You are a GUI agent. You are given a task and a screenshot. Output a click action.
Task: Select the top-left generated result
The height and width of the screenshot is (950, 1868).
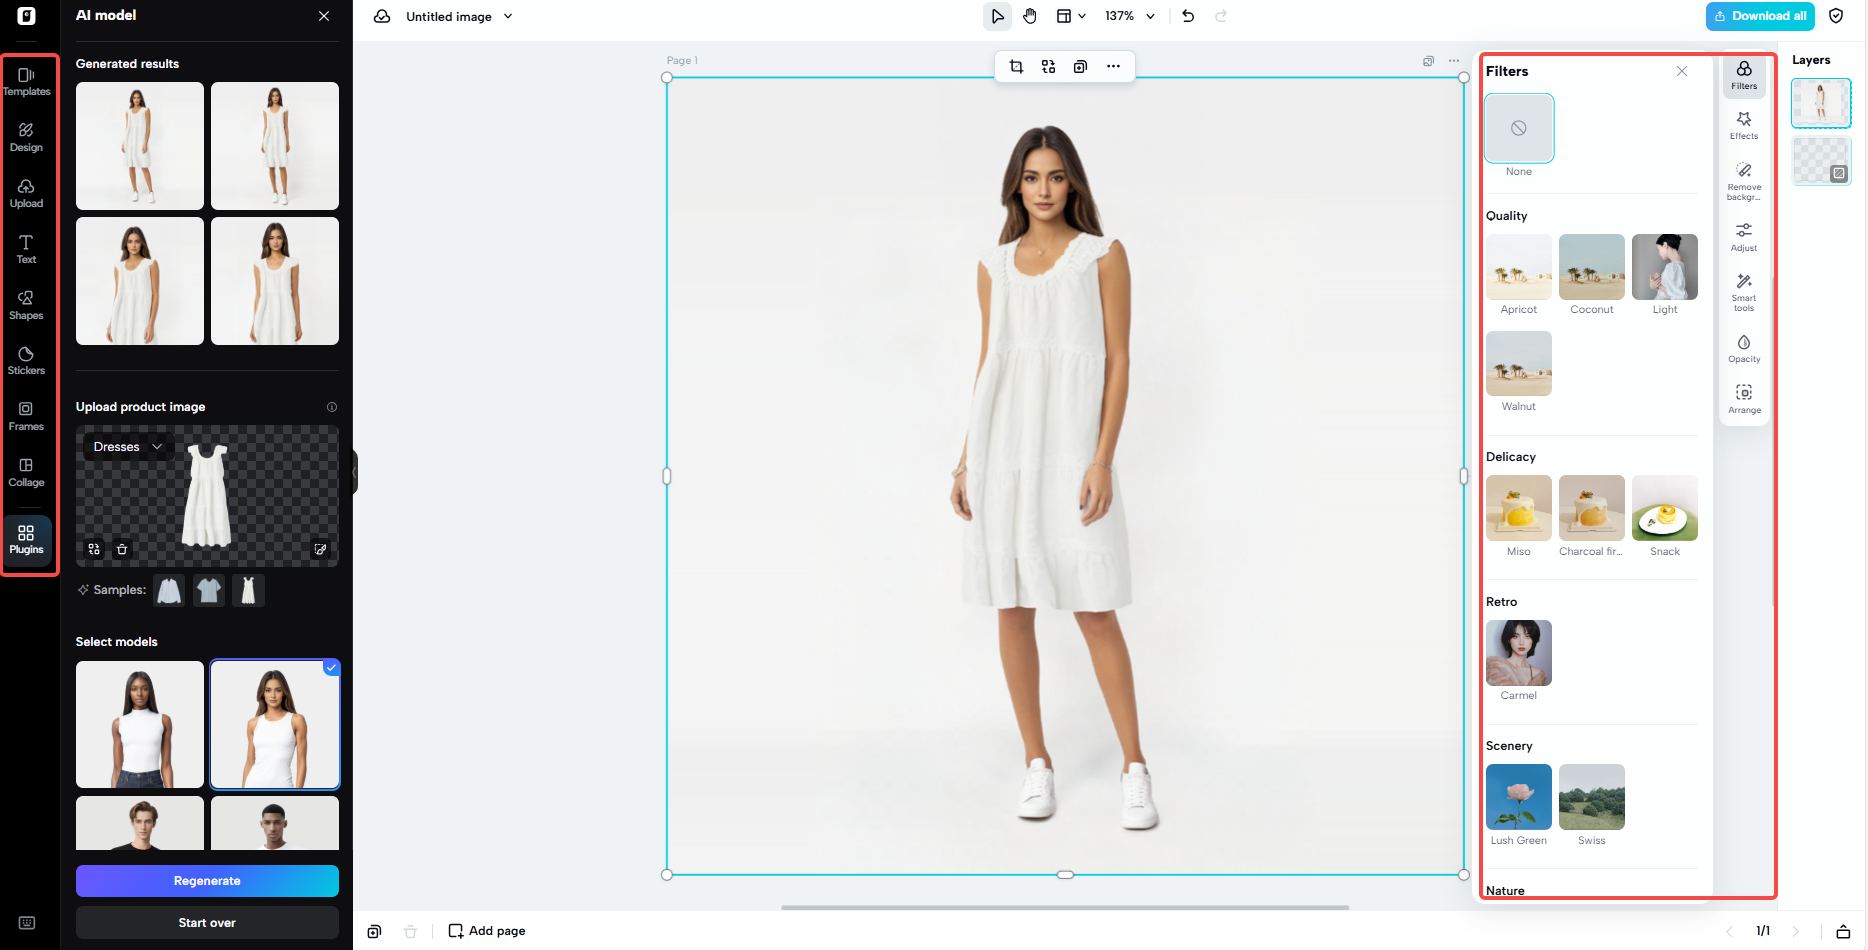point(140,146)
